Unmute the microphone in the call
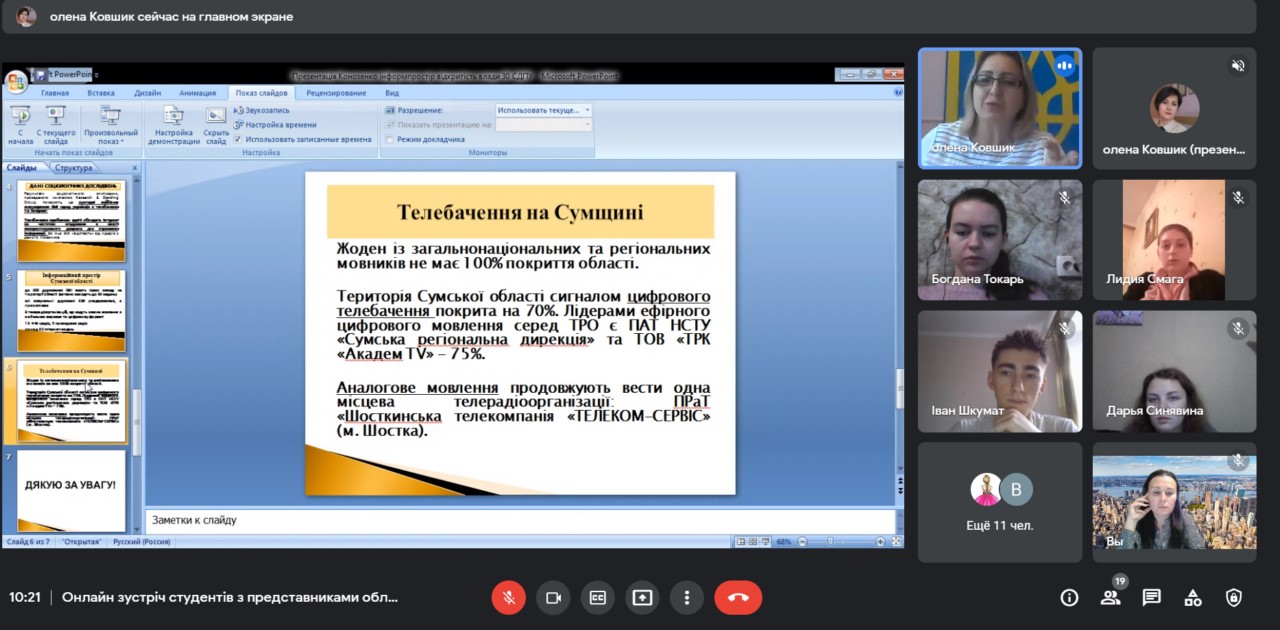 tap(508, 597)
